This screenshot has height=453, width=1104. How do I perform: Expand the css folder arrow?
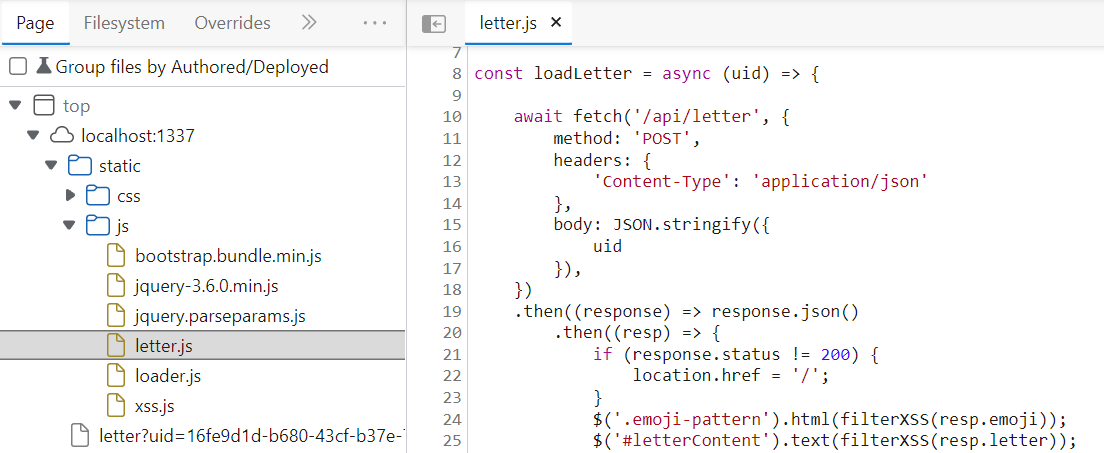(70, 195)
